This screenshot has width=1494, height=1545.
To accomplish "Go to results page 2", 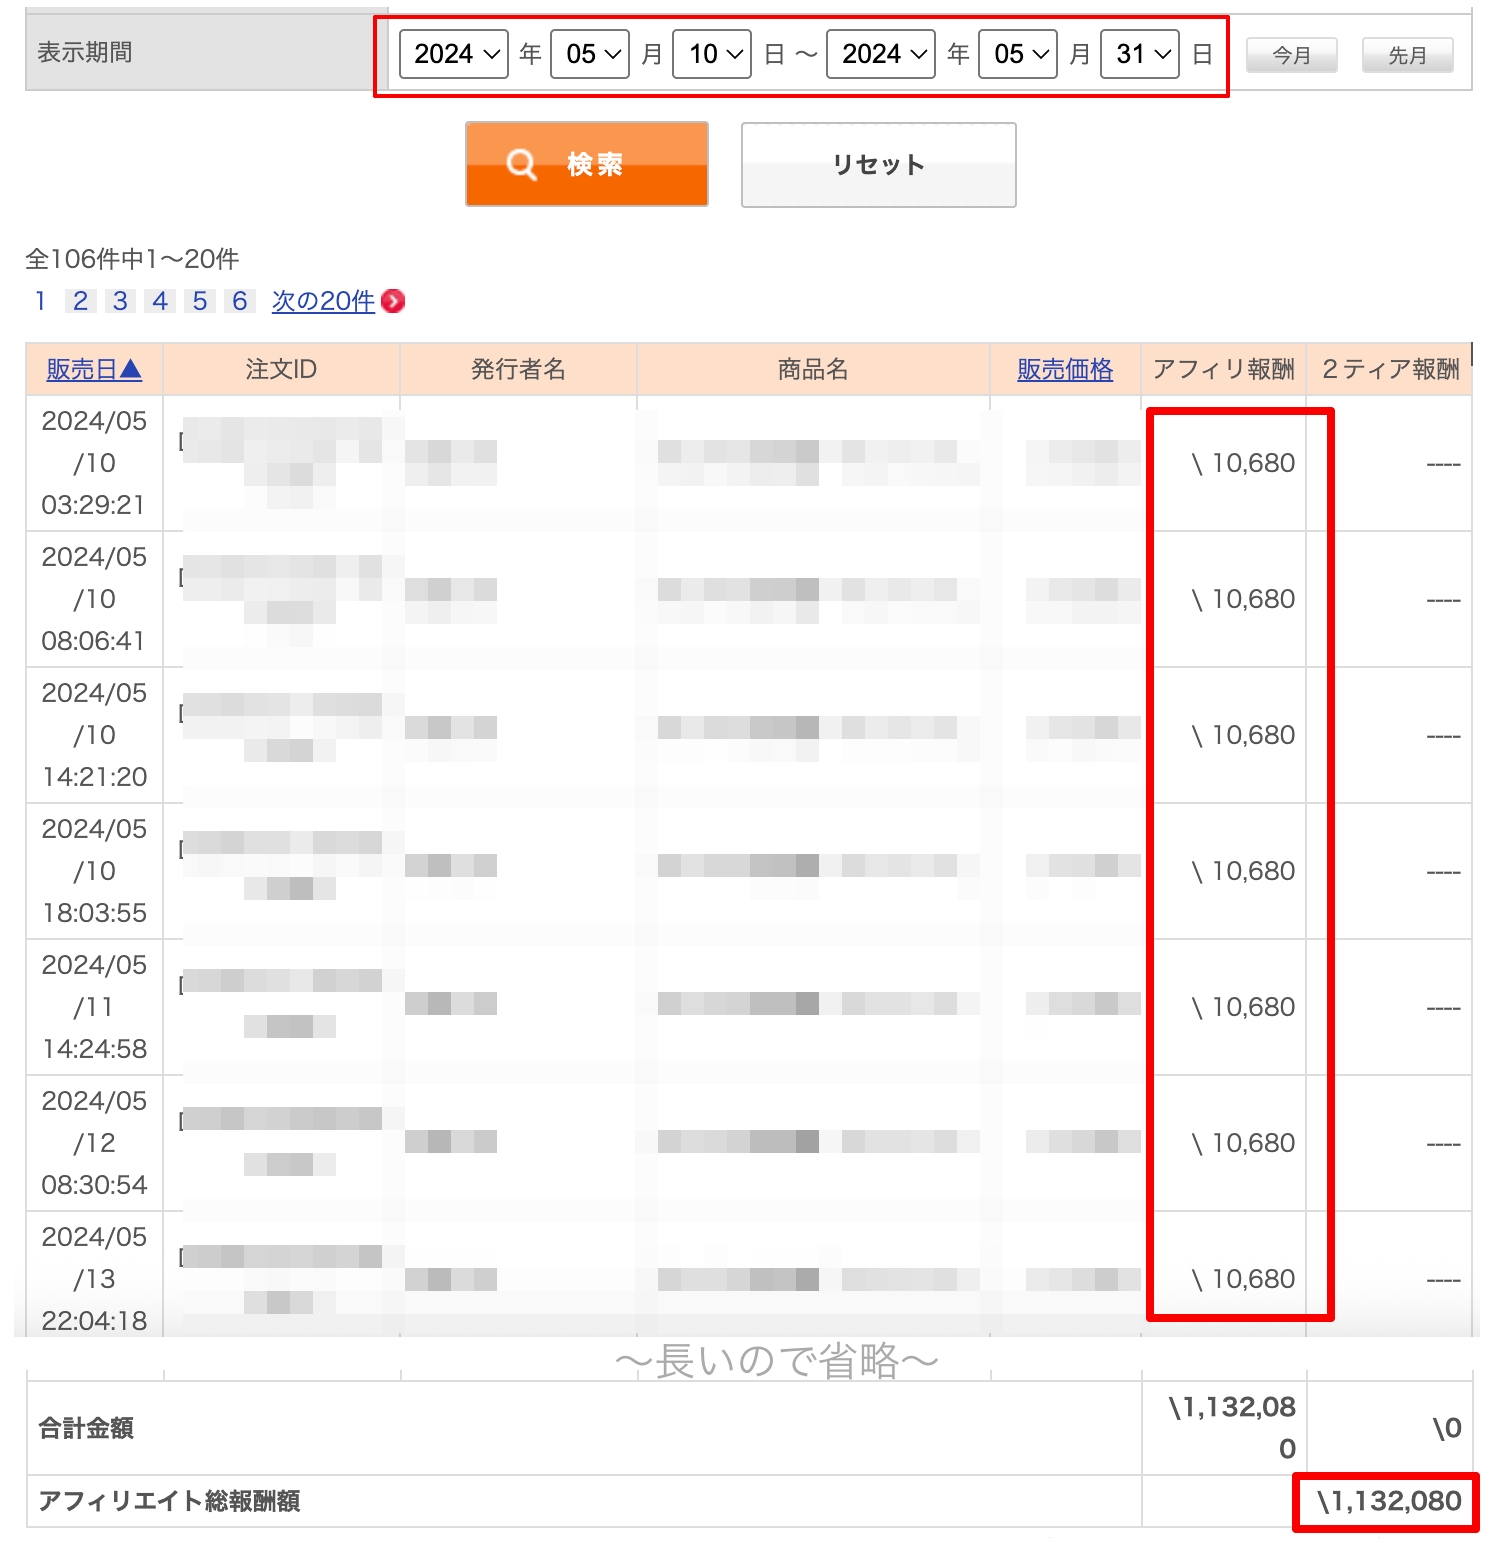I will (80, 301).
